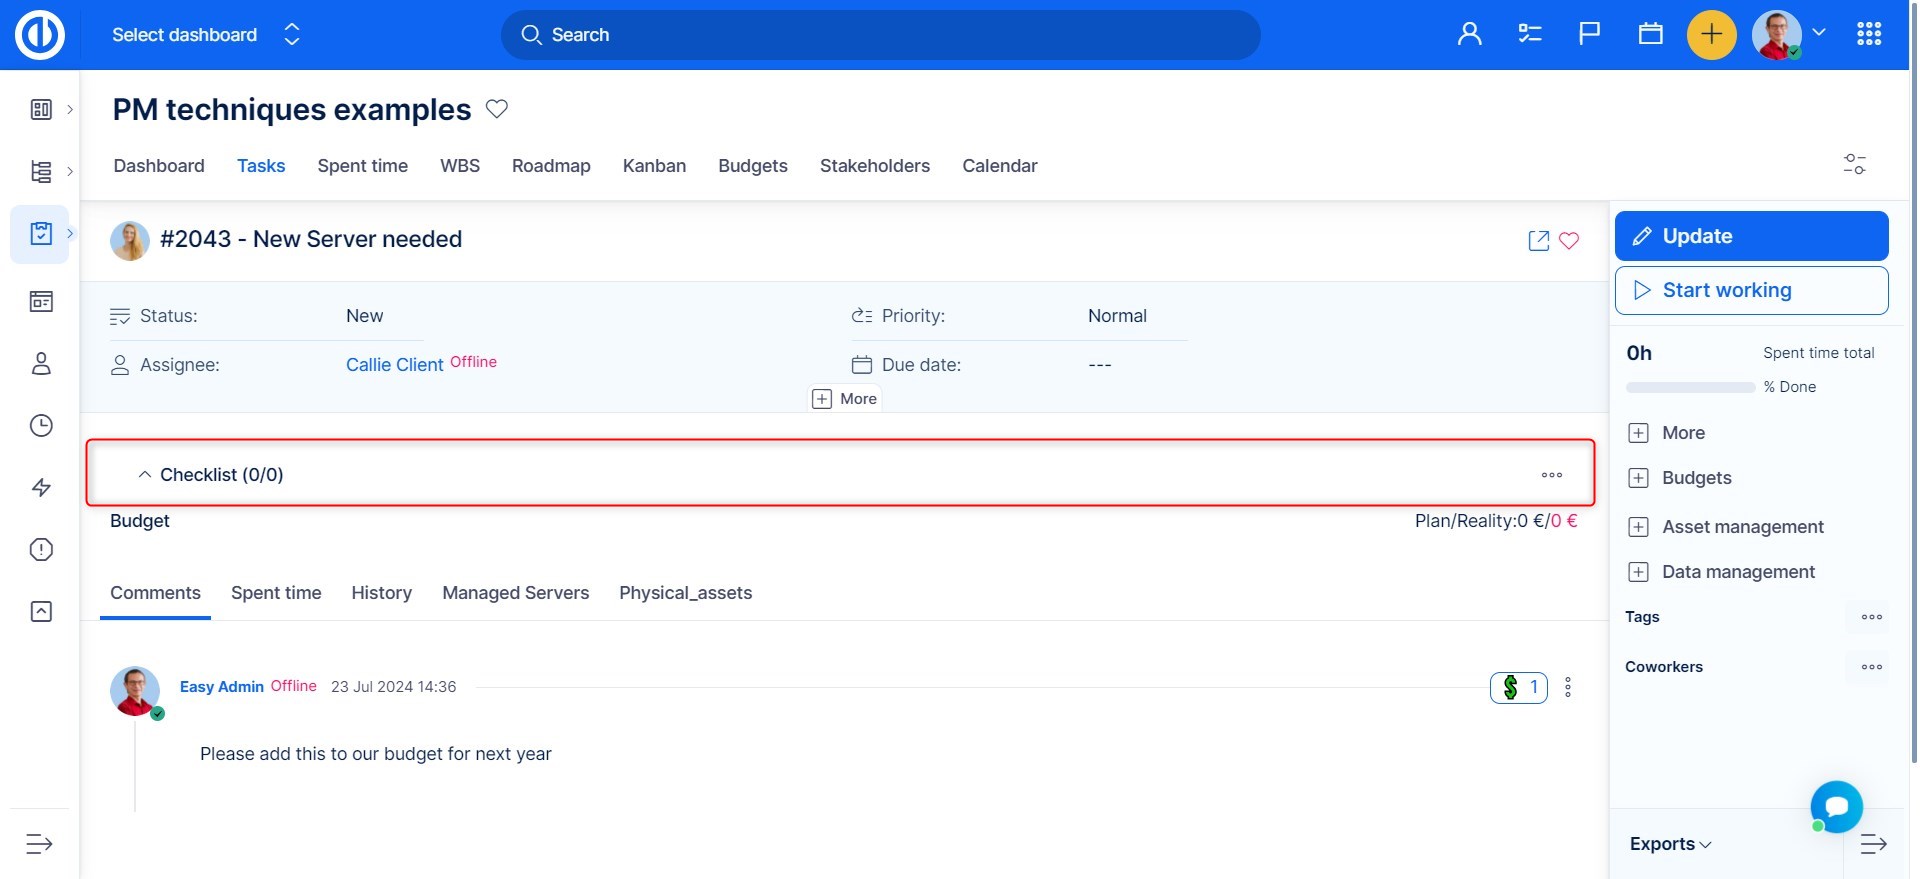Click the lightning bolt sidebar icon
Viewport: 1920px width, 879px height.
pos(41,488)
